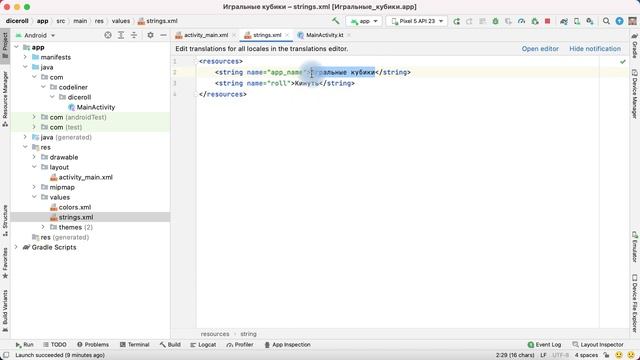
Task: Click the green Run app icon
Action: click(x=456, y=21)
